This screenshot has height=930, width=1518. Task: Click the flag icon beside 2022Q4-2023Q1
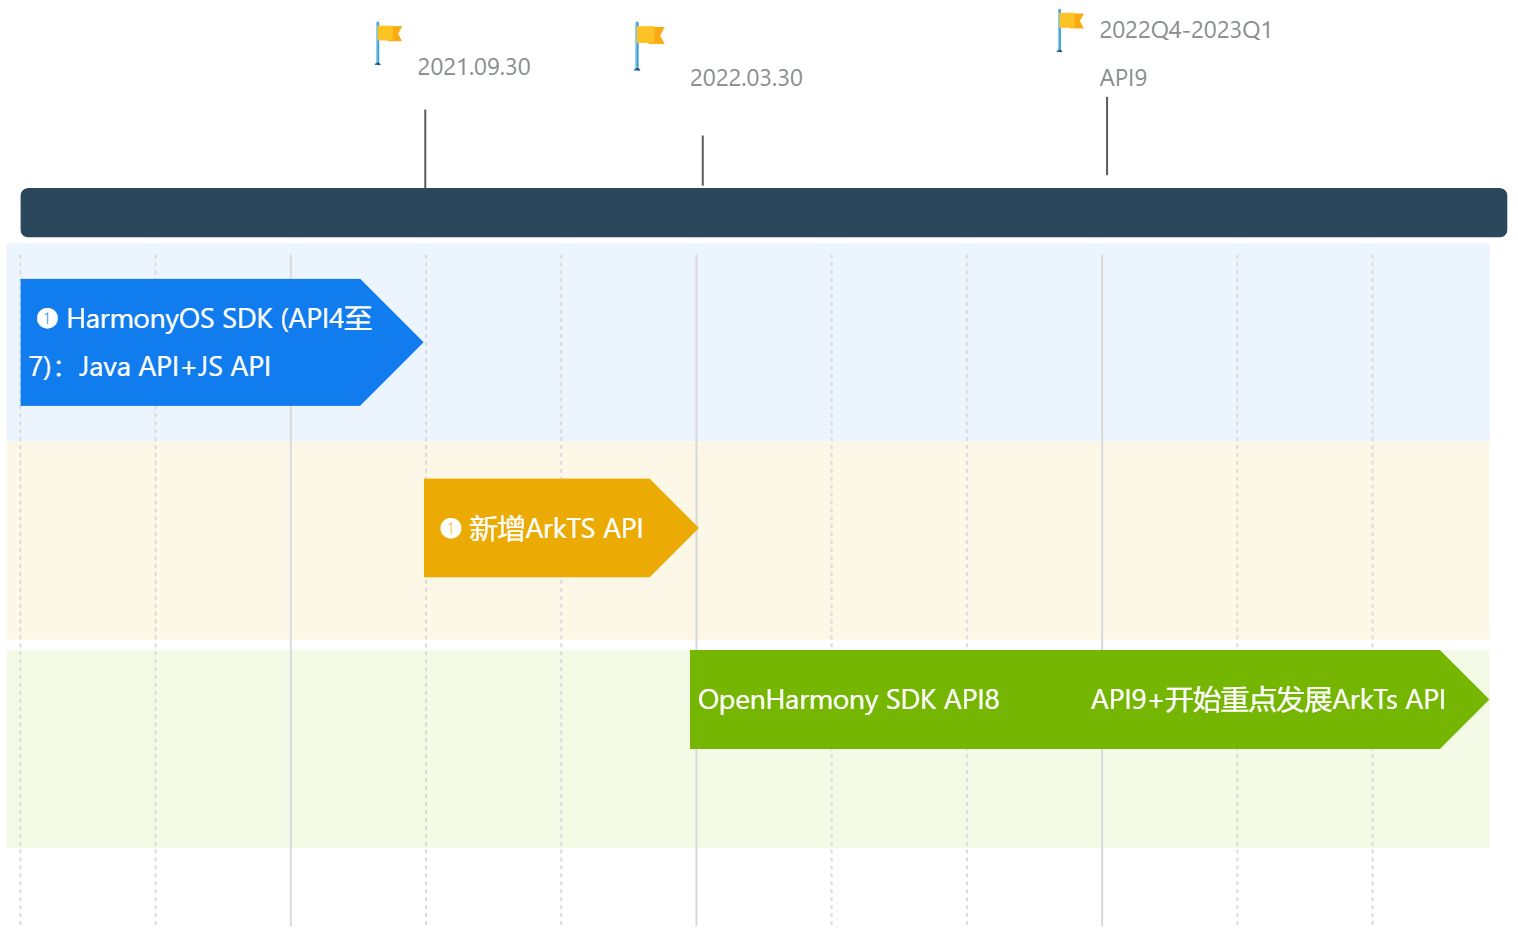pos(1070,30)
